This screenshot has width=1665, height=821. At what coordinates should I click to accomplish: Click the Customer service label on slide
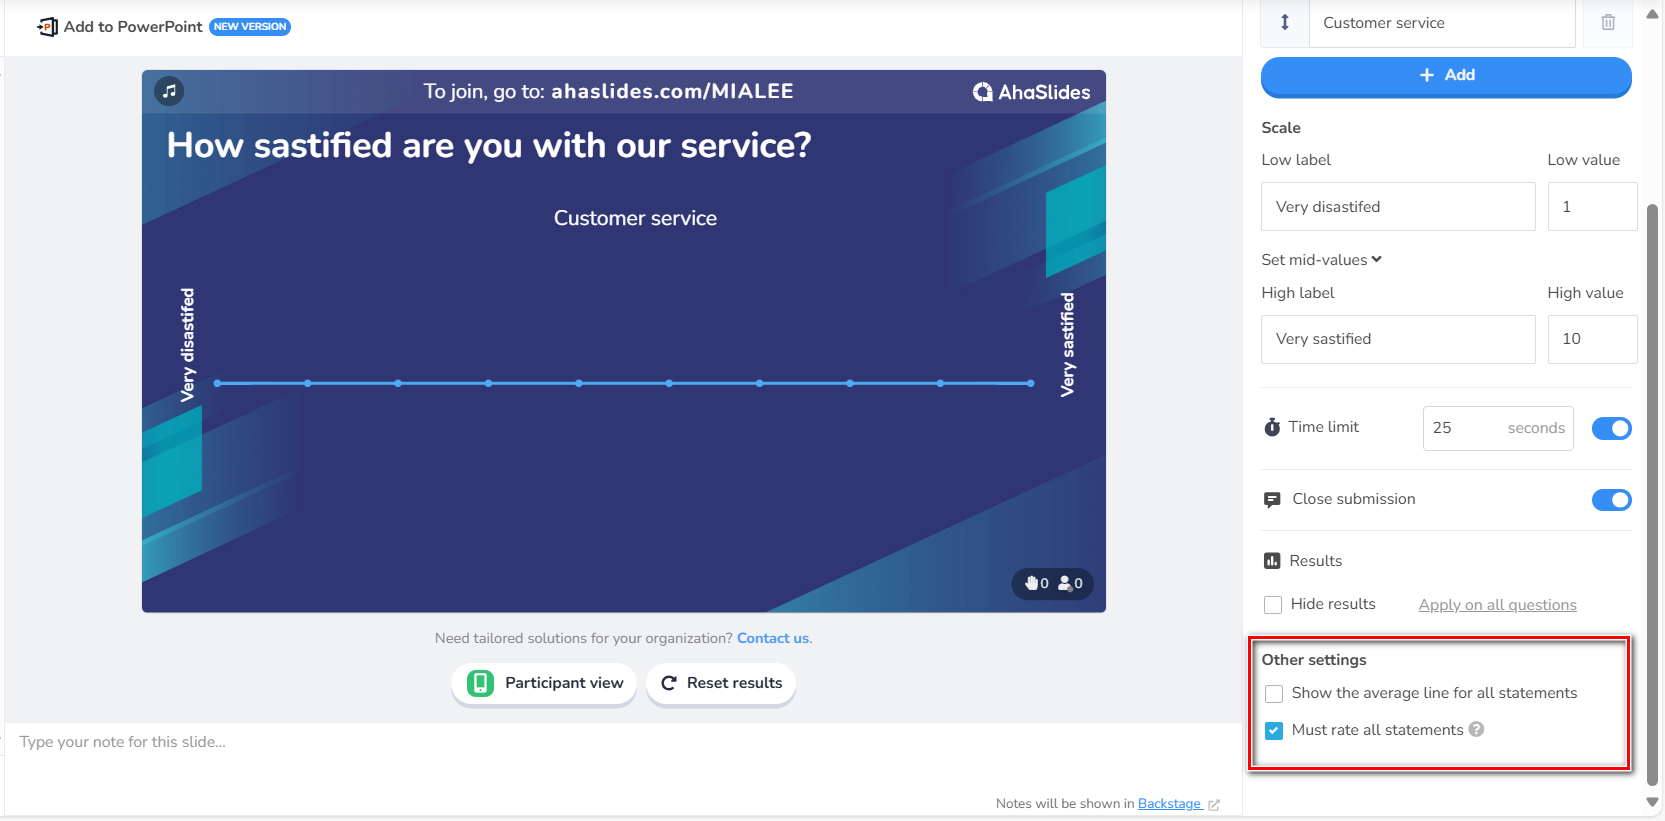(635, 218)
